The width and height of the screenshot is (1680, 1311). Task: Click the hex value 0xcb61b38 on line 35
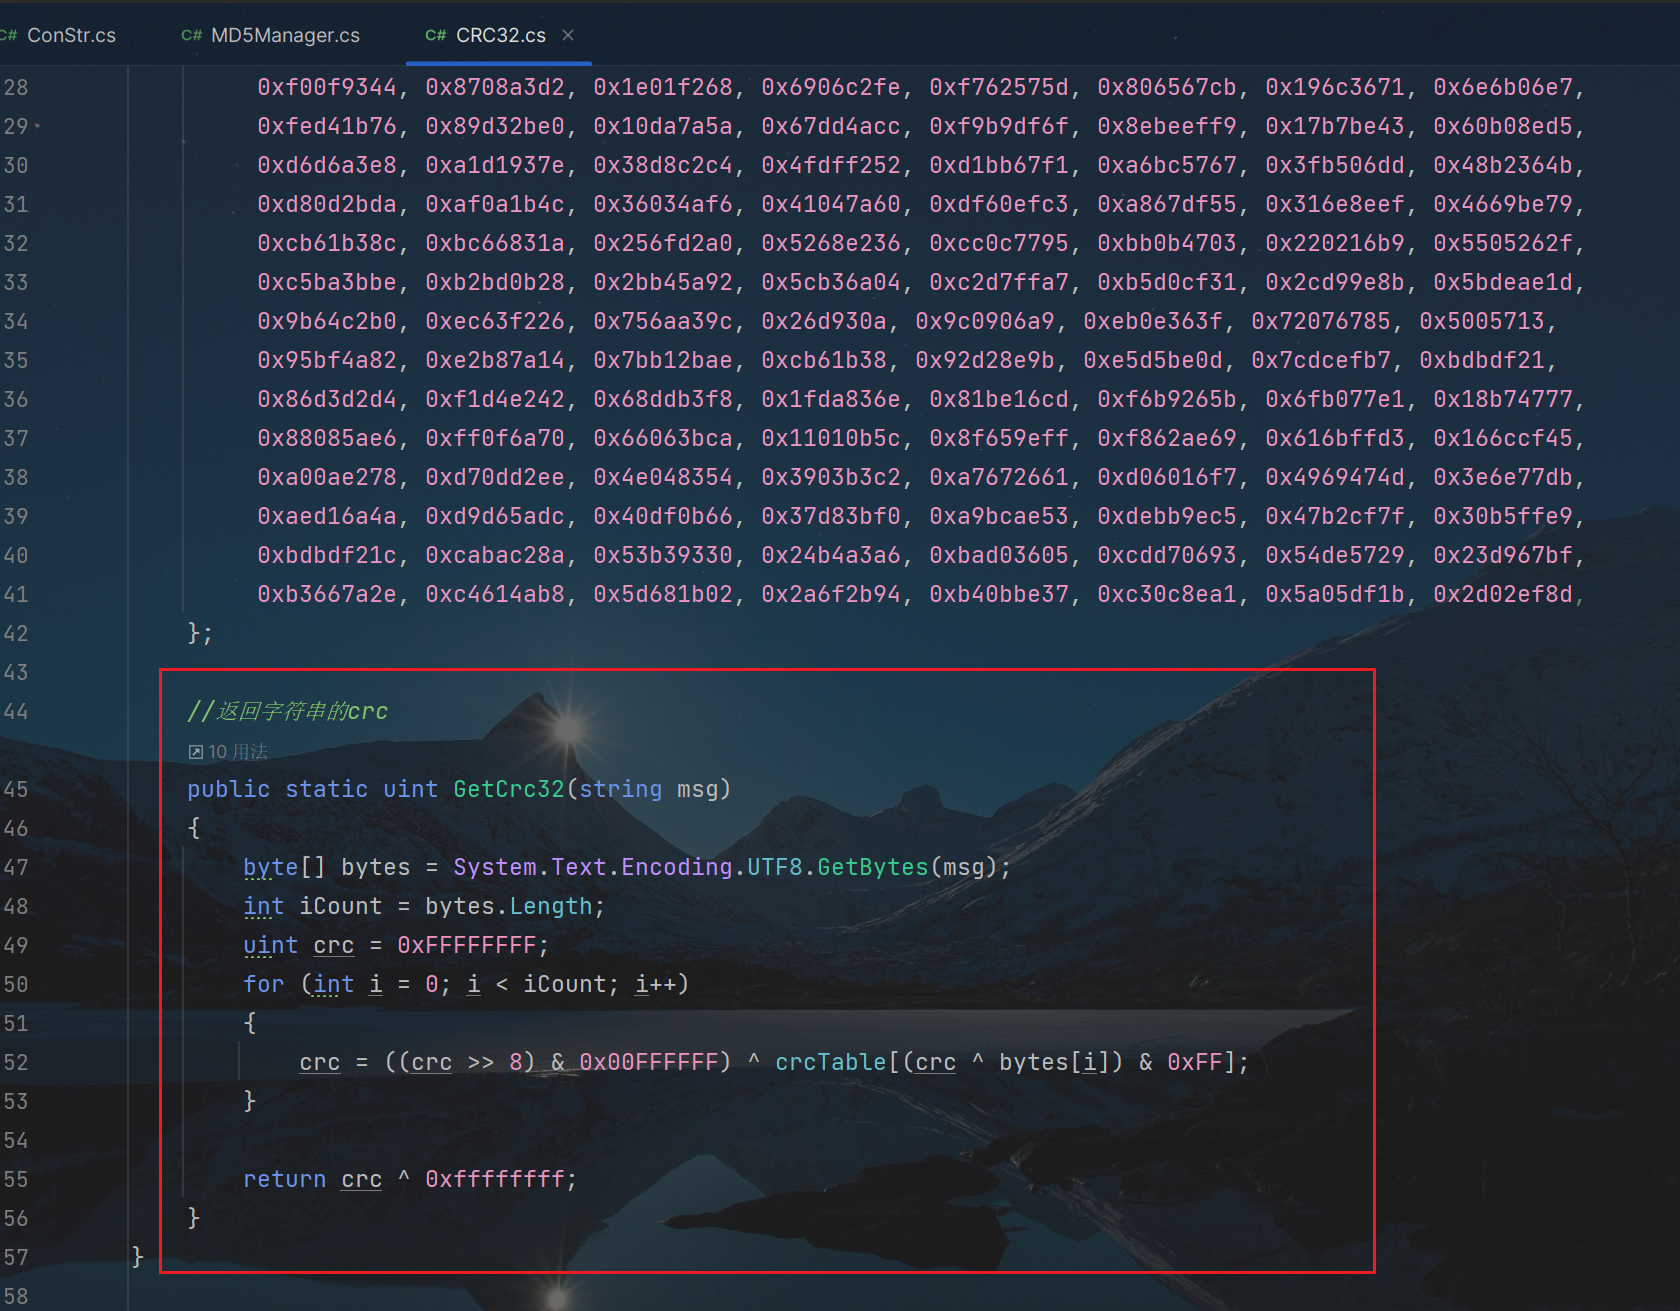pos(824,360)
